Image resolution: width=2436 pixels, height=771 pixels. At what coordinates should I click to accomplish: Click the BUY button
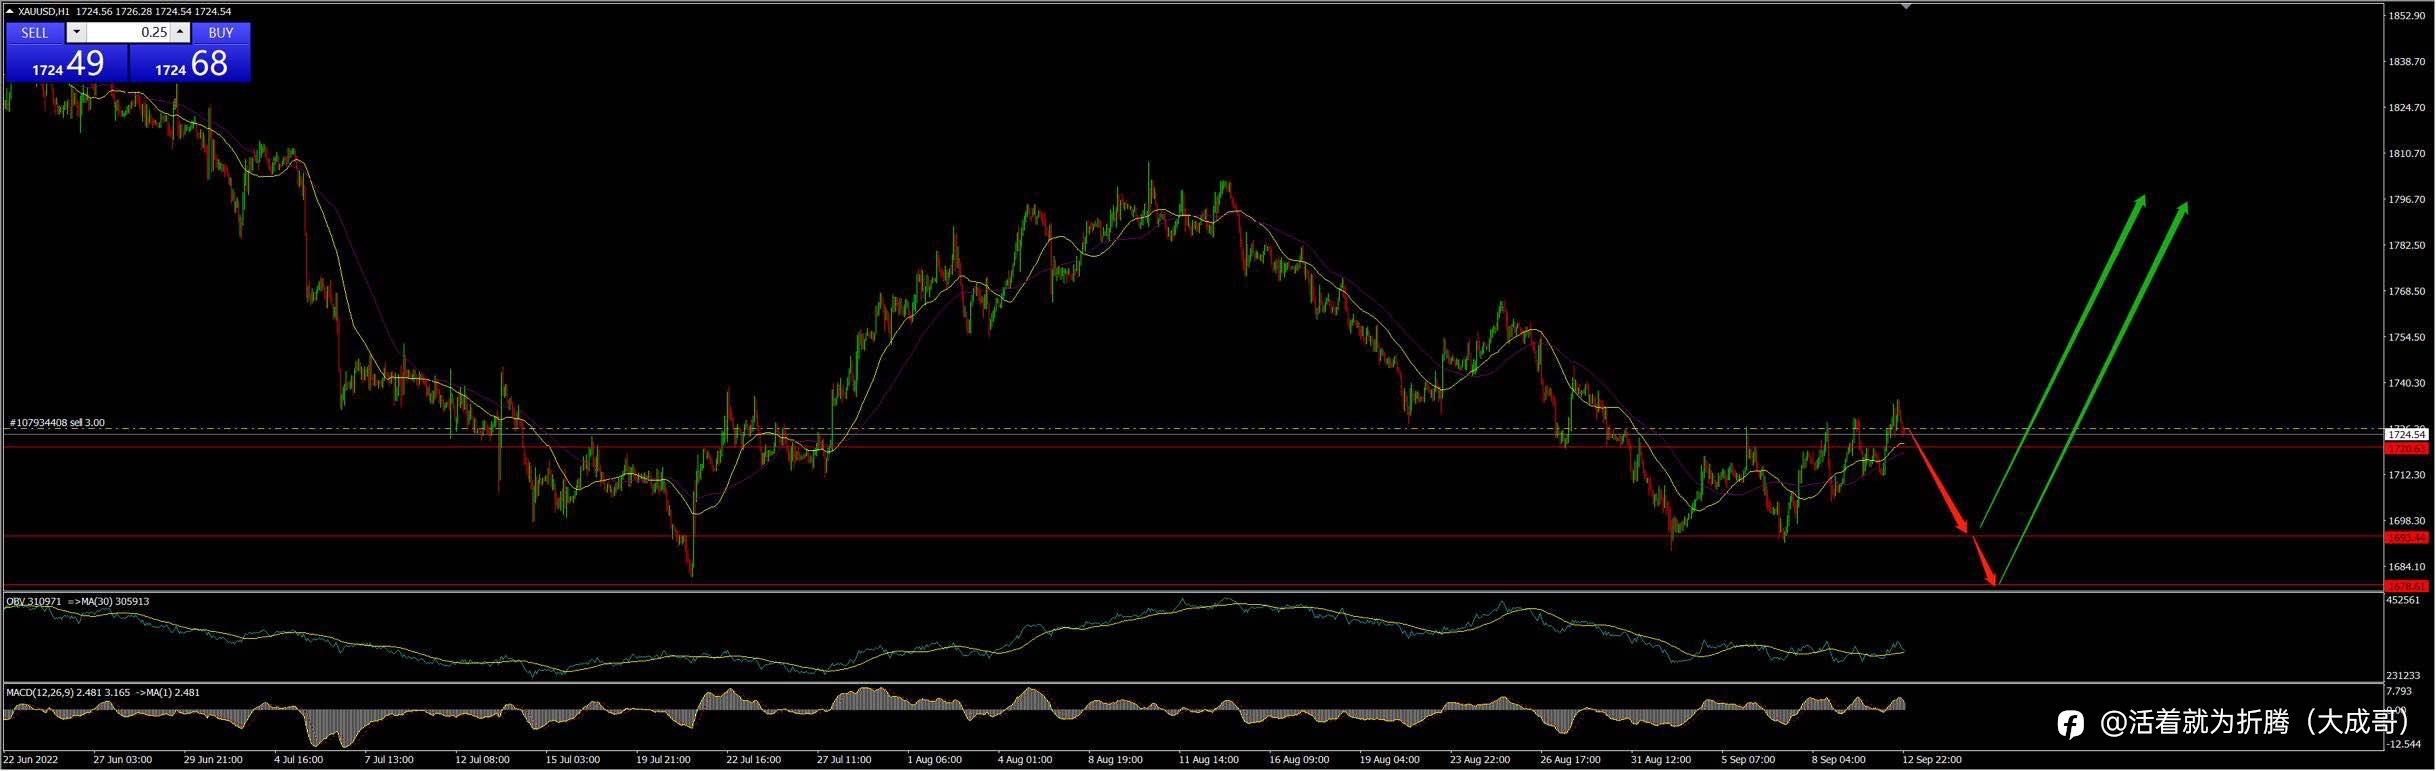click(x=221, y=32)
